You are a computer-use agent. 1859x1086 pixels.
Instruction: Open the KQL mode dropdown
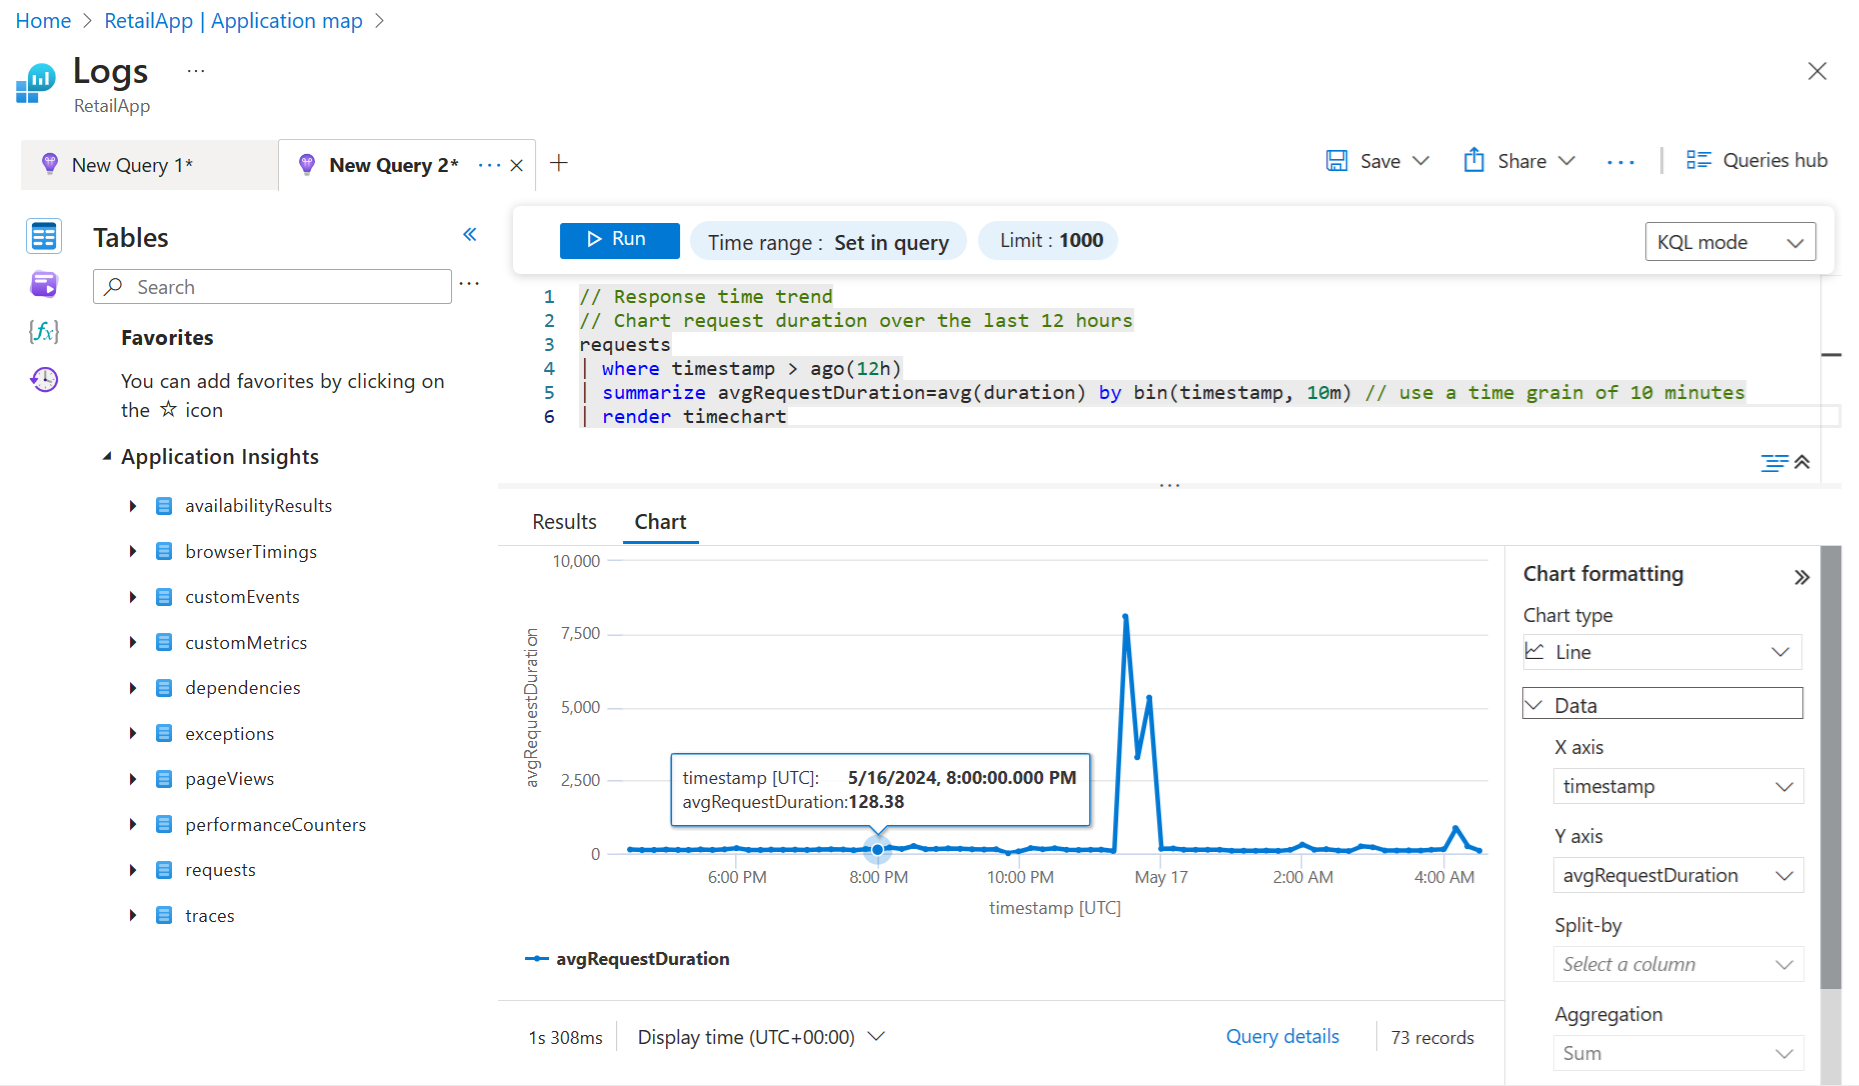(1729, 242)
